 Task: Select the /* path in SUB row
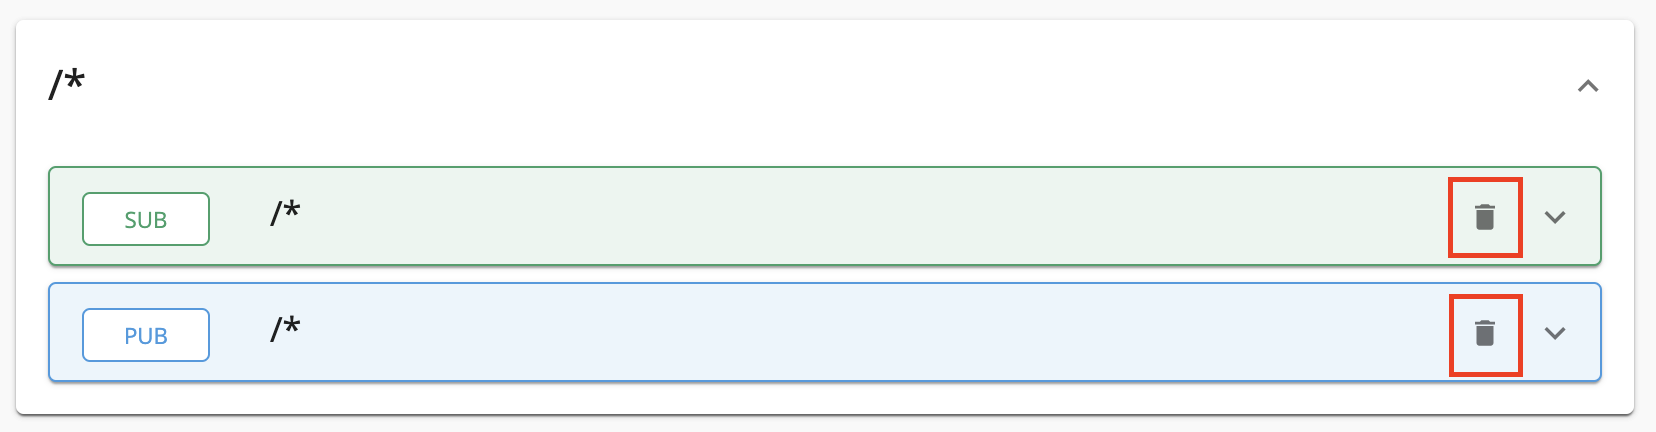[x=285, y=213]
